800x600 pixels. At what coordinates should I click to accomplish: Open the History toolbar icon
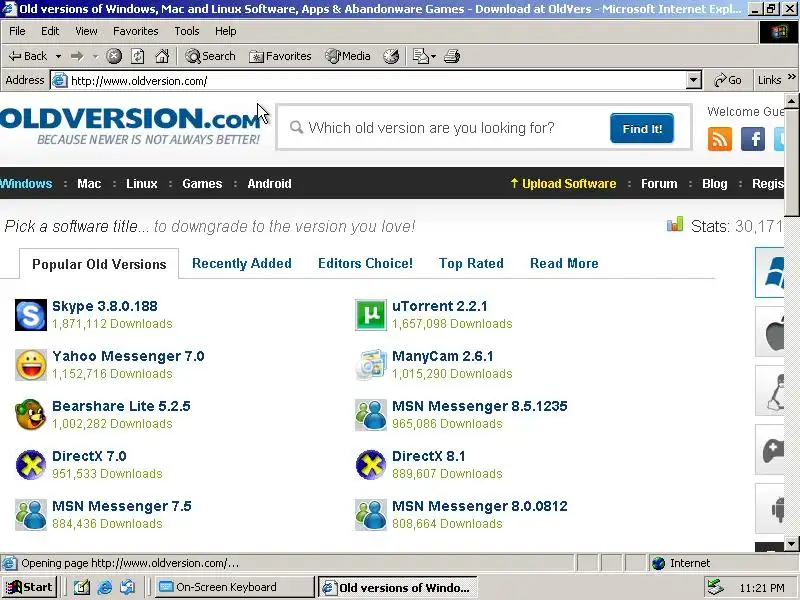click(391, 56)
